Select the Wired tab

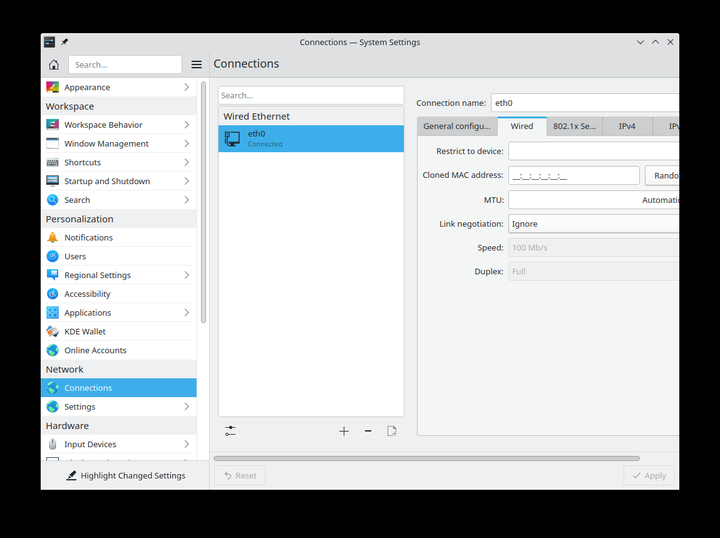522,126
